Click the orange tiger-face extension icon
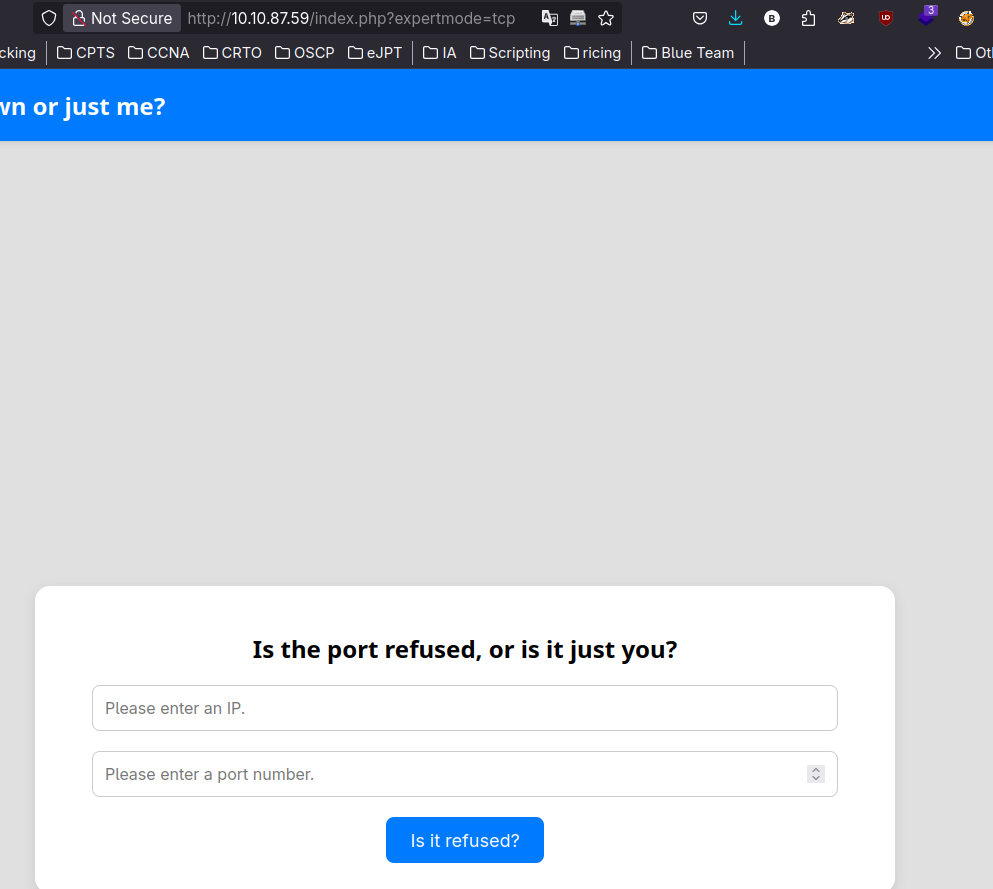 [966, 18]
